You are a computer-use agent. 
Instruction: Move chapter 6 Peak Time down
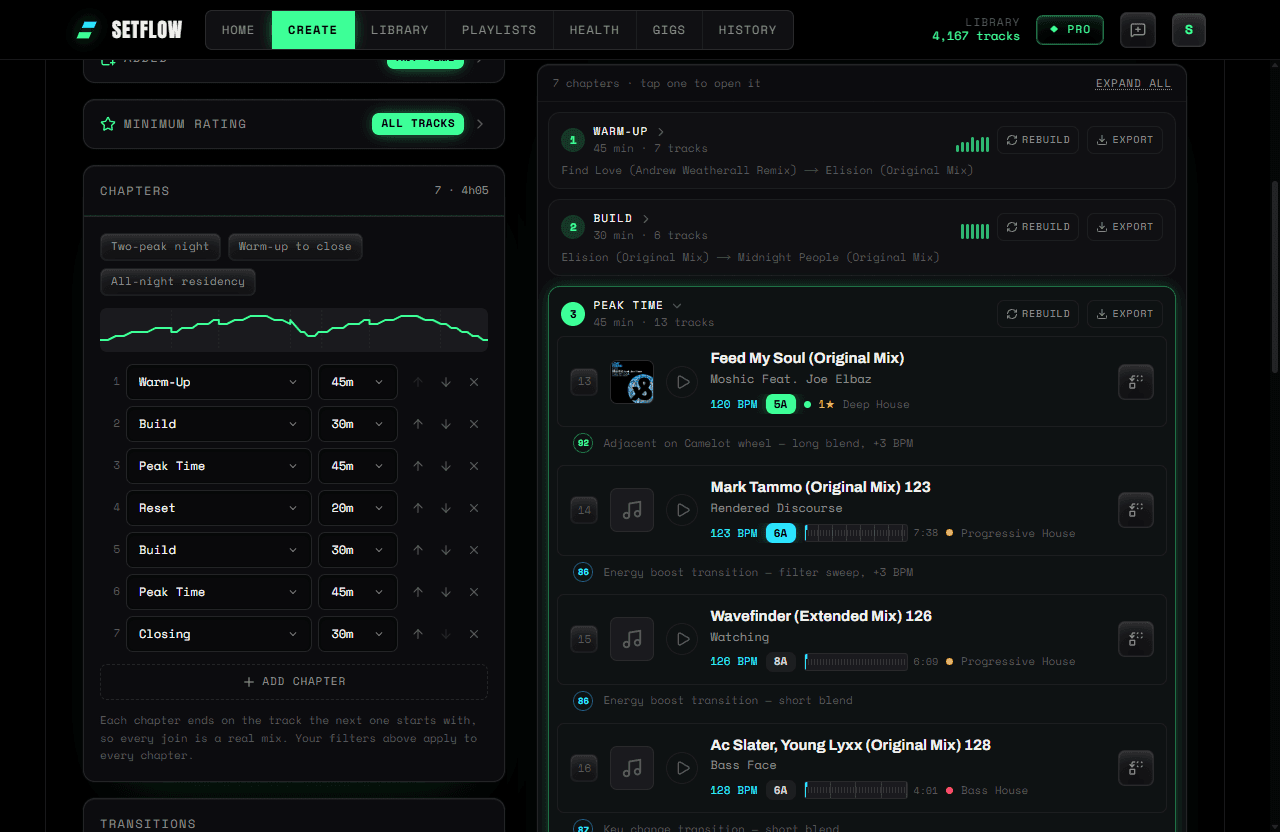(x=446, y=592)
